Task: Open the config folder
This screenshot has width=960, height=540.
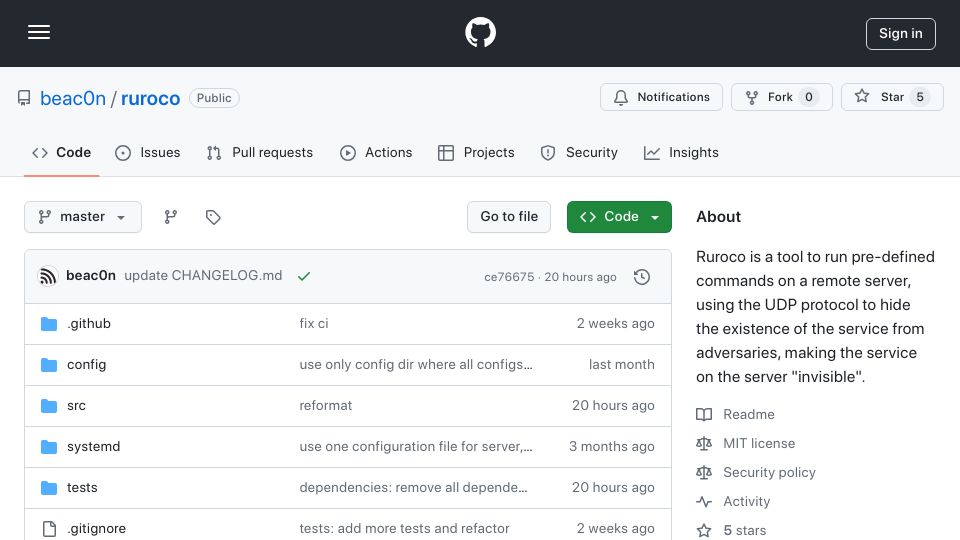Action: pos(86,364)
